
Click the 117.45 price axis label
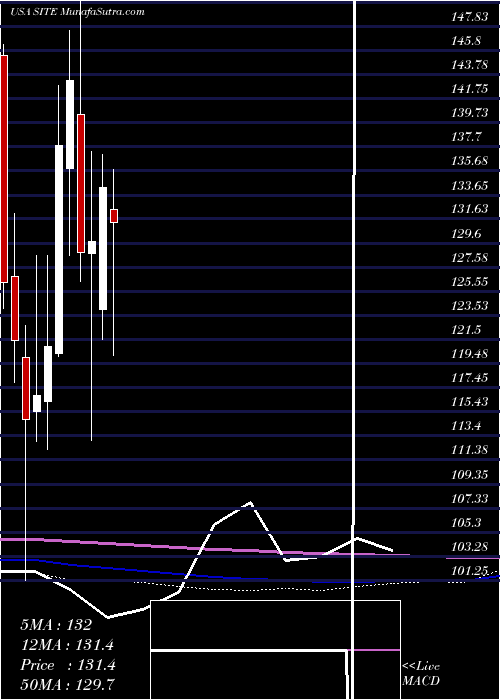tap(470, 378)
